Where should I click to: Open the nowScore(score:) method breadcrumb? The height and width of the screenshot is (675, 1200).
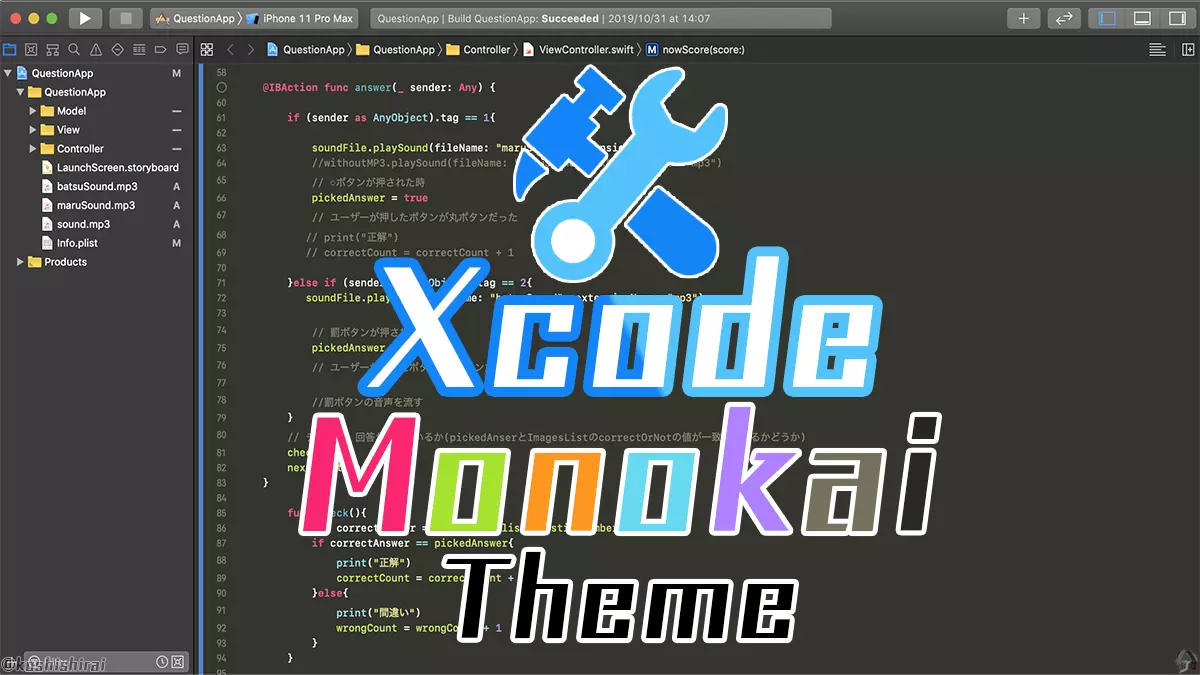pos(696,49)
